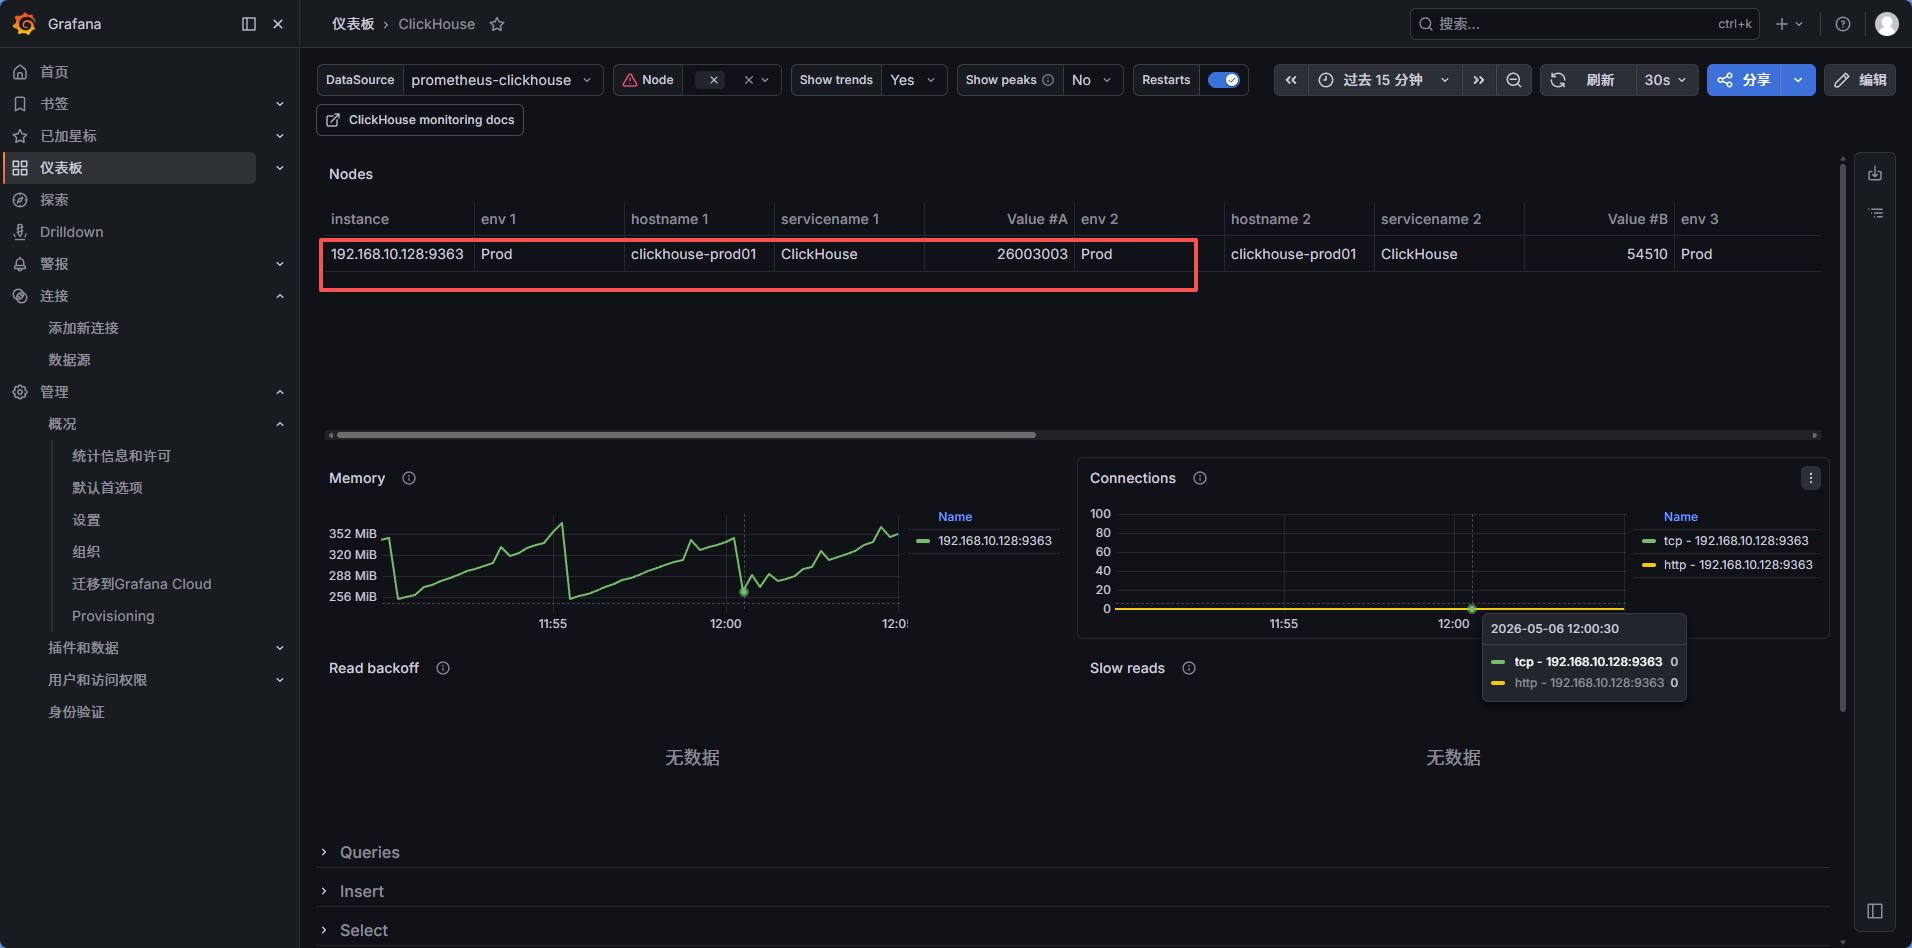Open the user profile avatar

1886,24
